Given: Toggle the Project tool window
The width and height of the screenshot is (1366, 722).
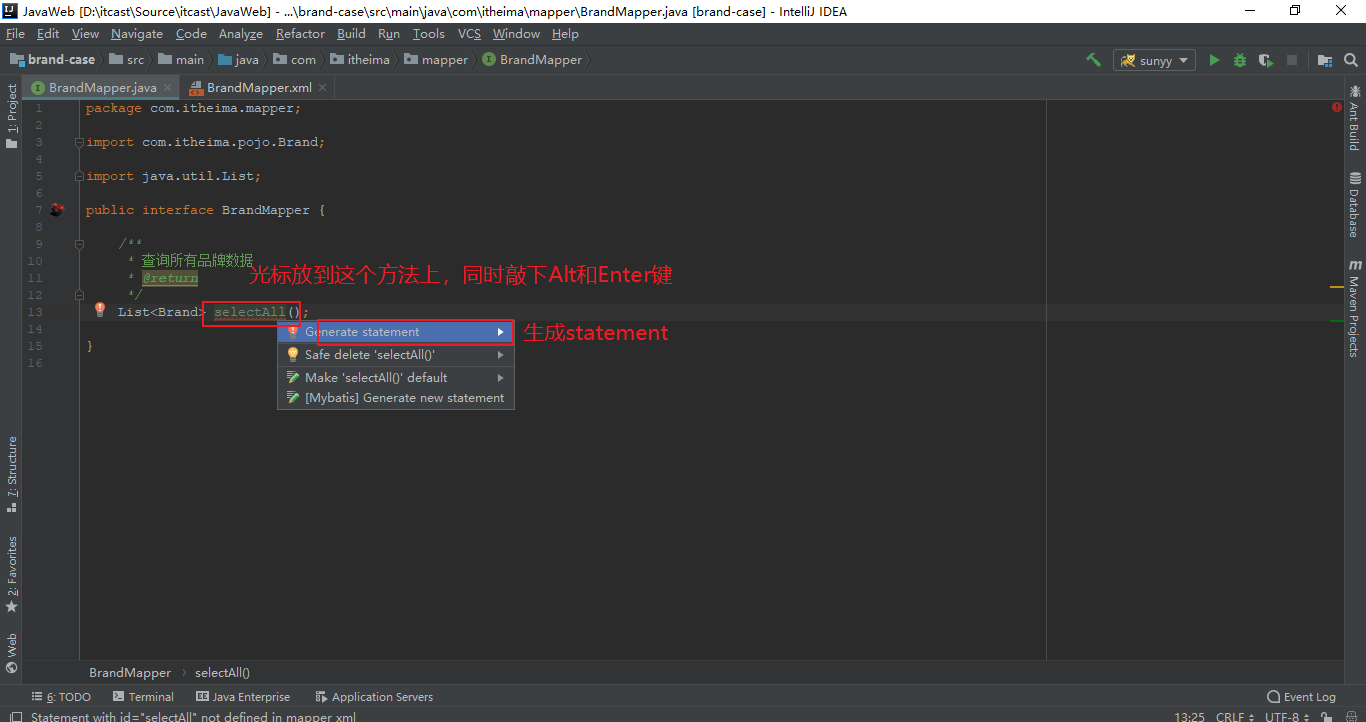Looking at the screenshot, I should tap(12, 115).
